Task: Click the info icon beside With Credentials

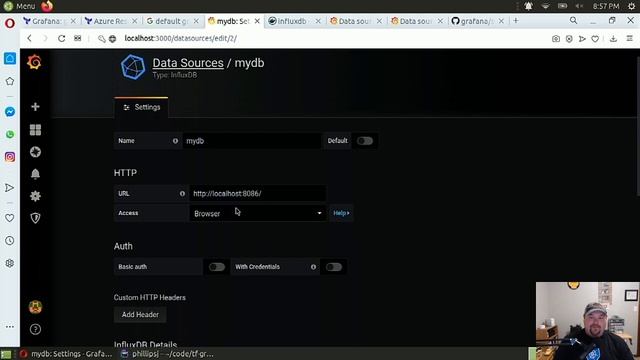Action: point(313,267)
